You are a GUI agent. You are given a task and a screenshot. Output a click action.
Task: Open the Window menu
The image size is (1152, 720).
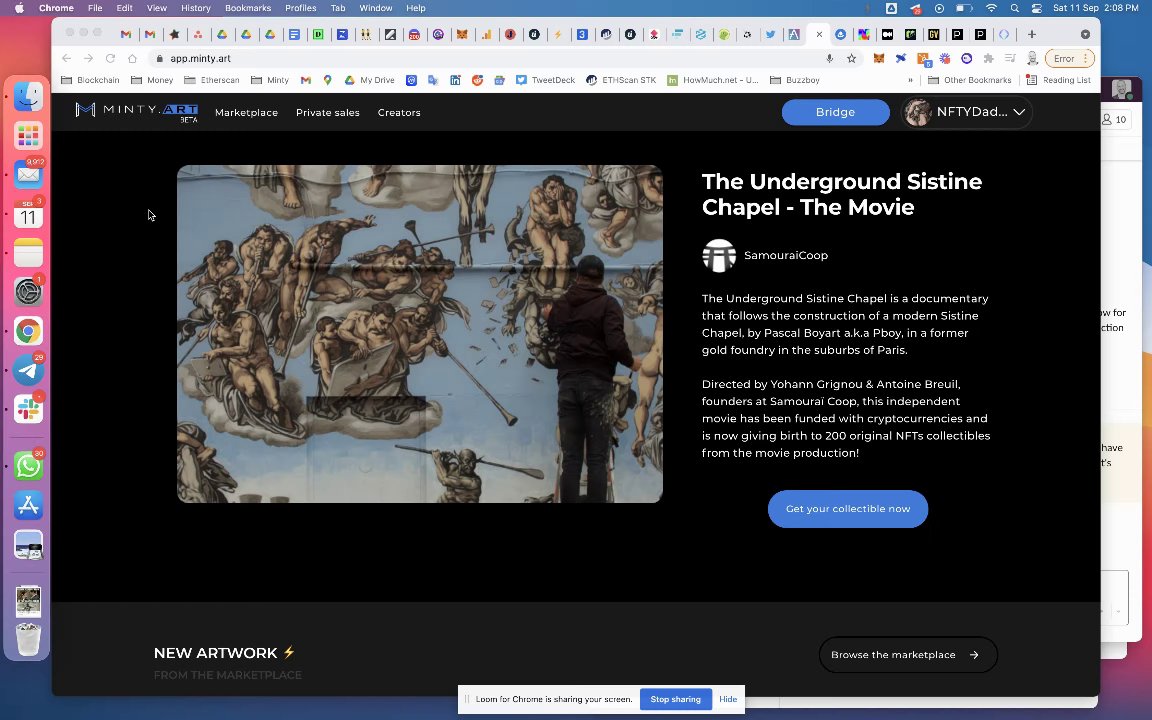[375, 8]
